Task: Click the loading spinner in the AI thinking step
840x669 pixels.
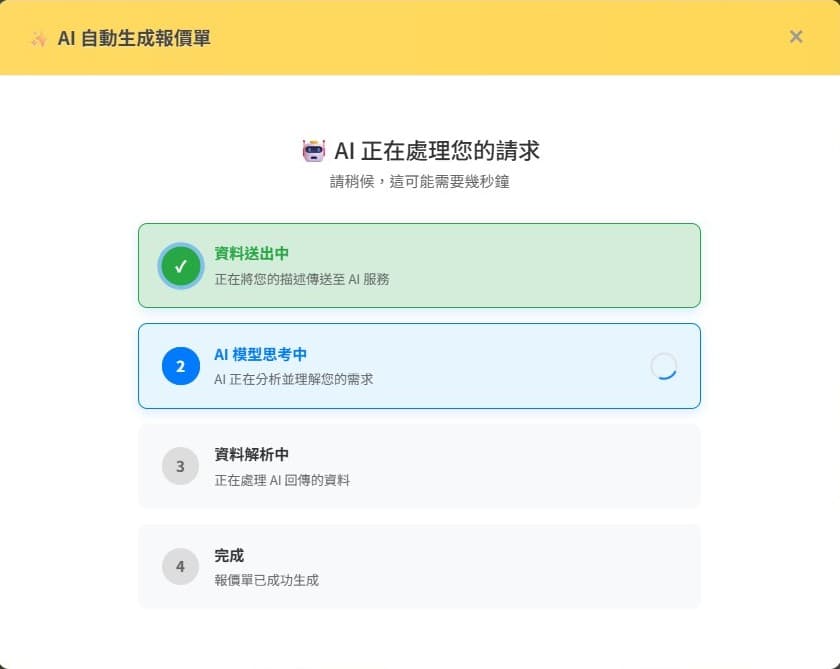Action: (x=665, y=366)
